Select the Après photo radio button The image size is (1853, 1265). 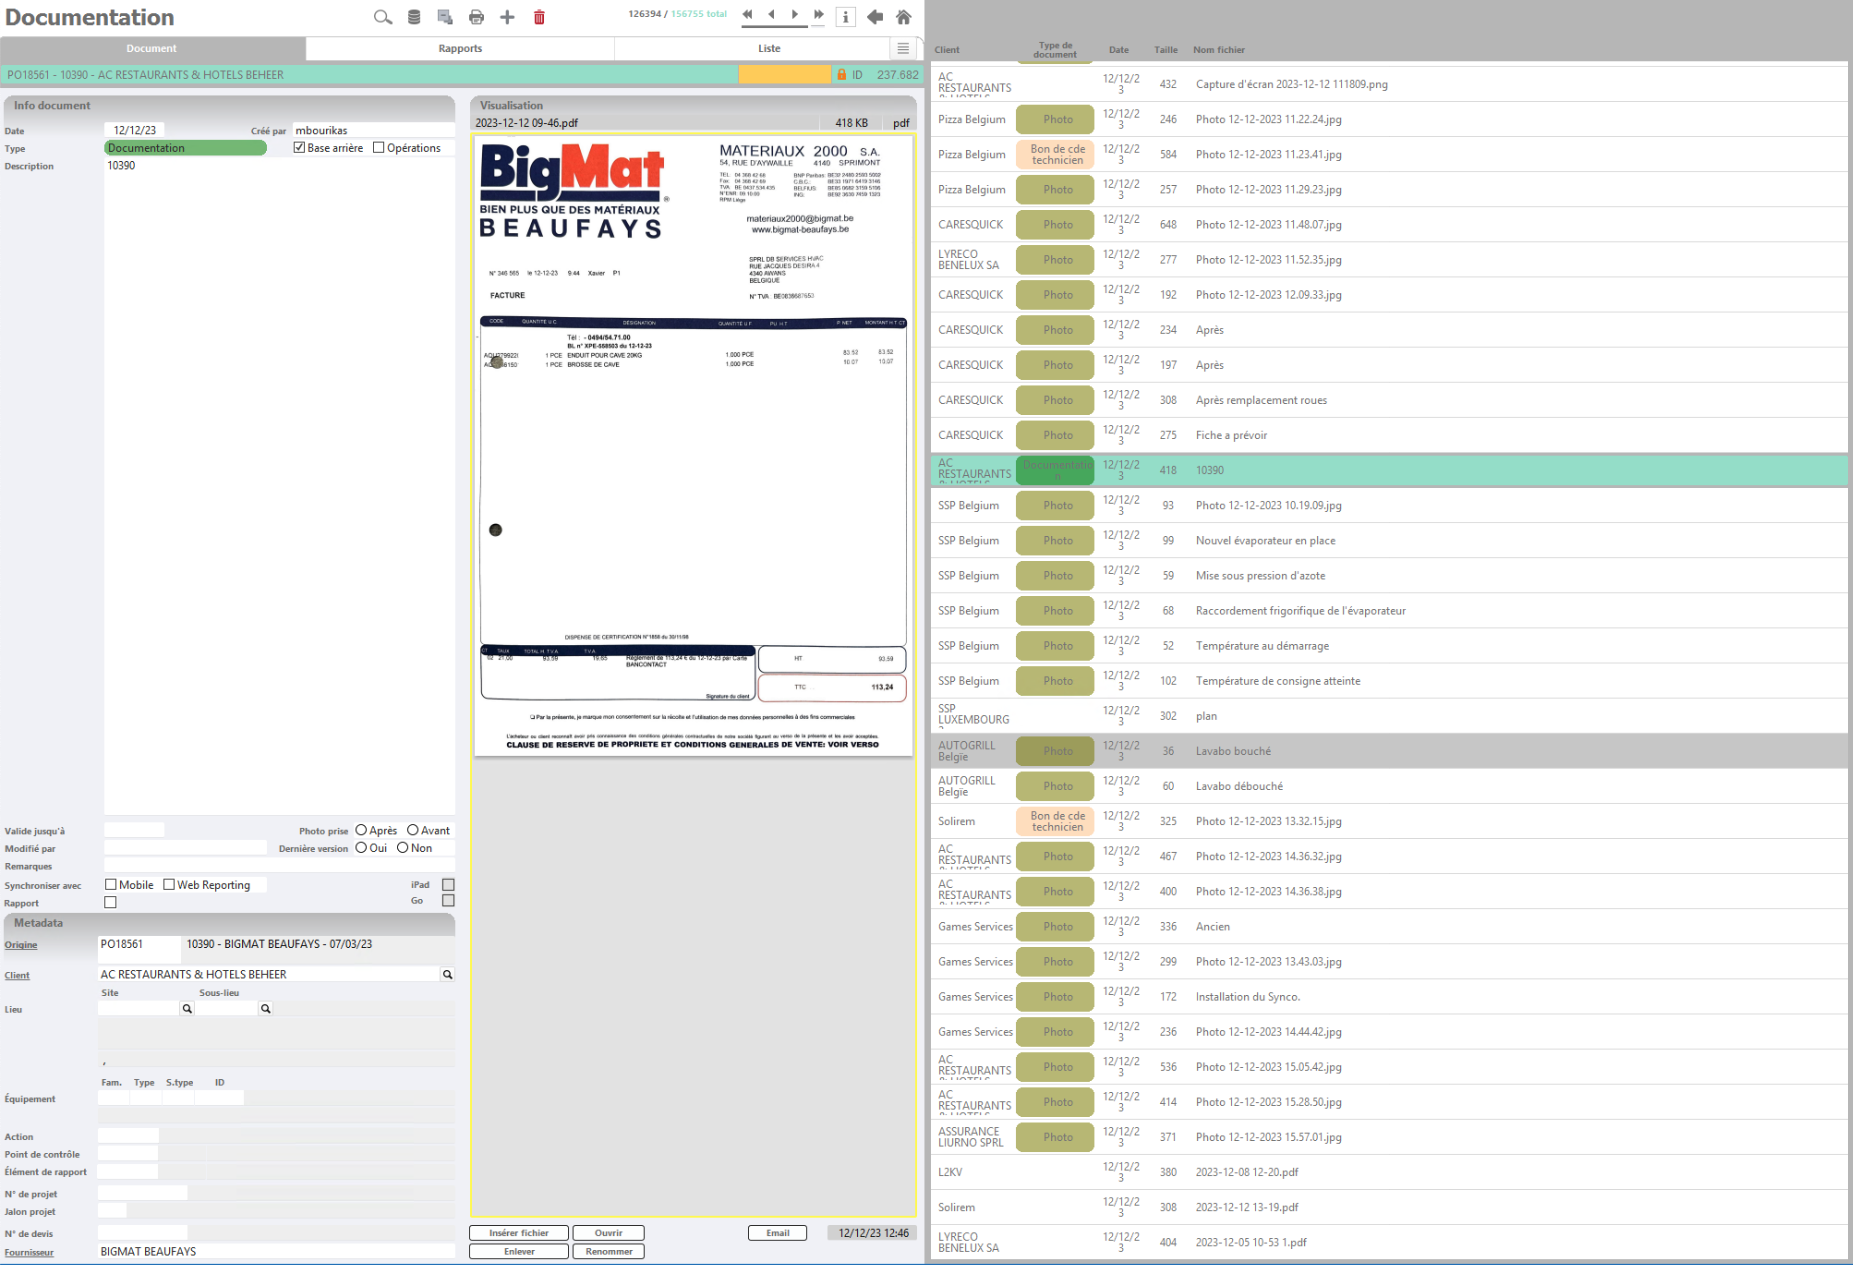[x=361, y=830]
